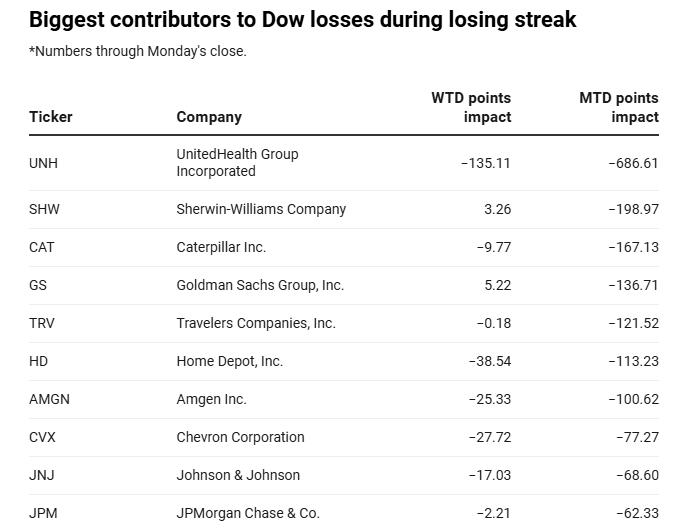Click Johnson & Johnson's MTD value −68.60
The height and width of the screenshot is (528, 673).
pyautogui.click(x=634, y=475)
